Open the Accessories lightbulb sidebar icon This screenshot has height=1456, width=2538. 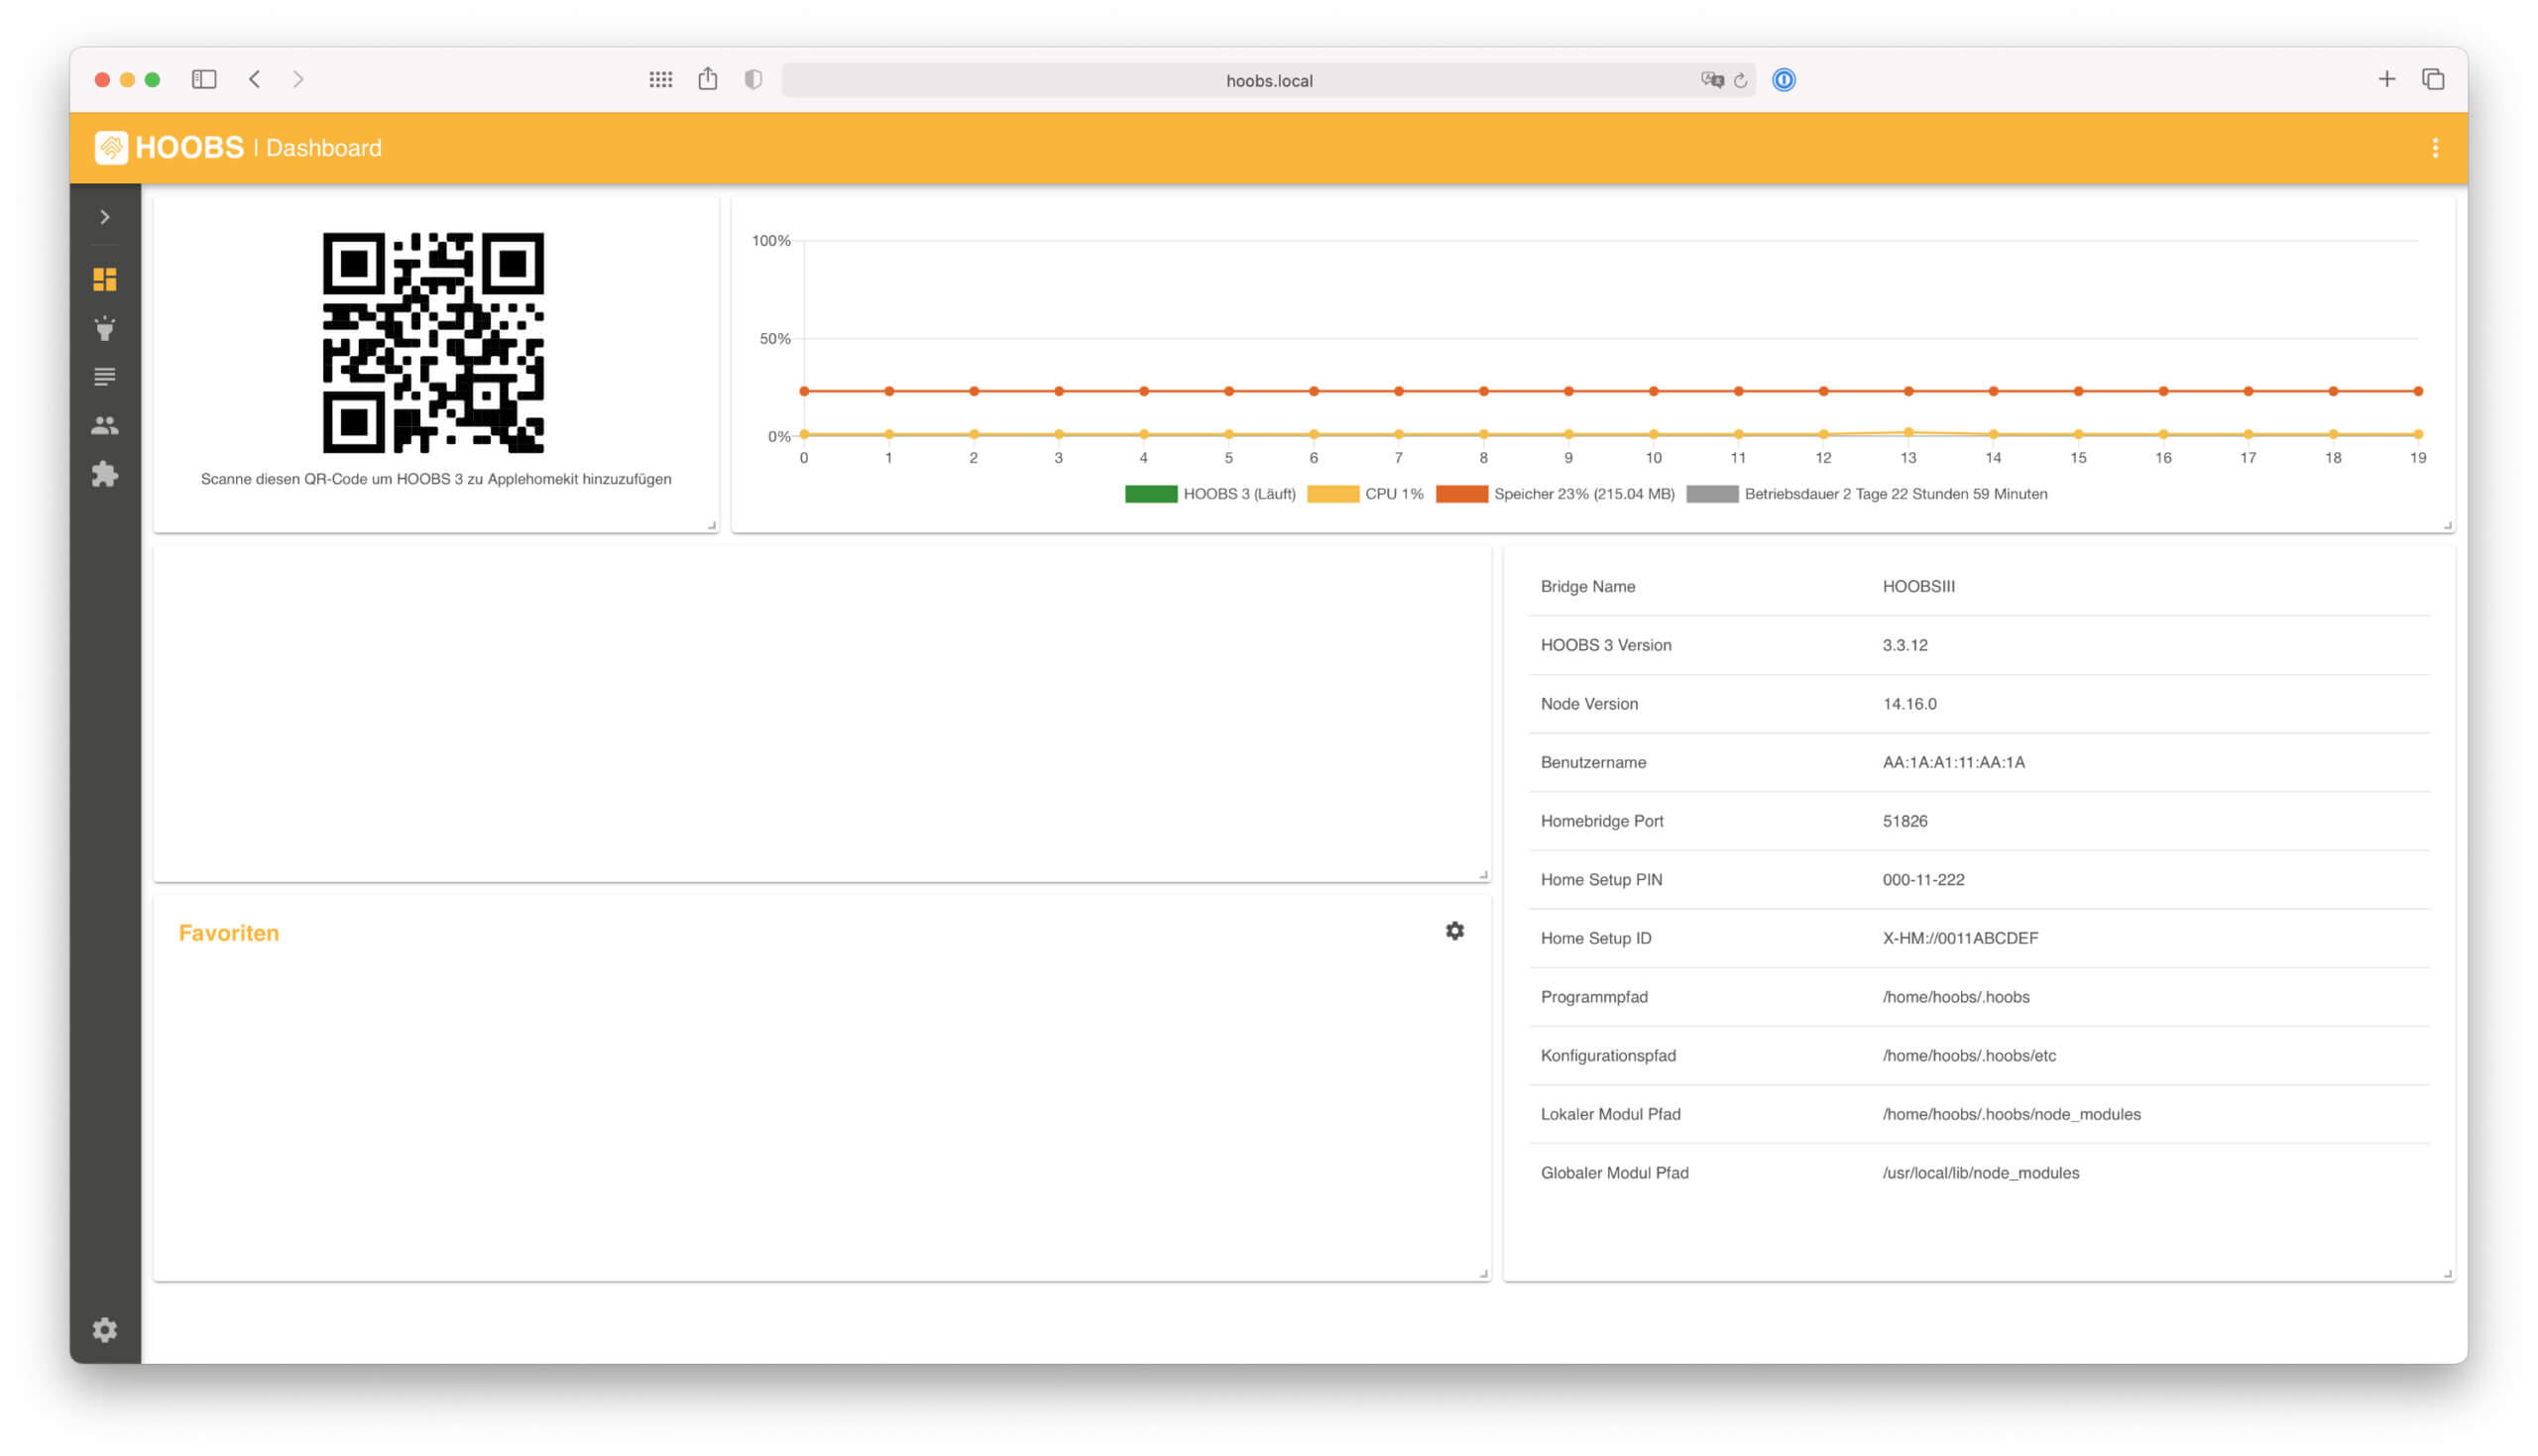pyautogui.click(x=105, y=328)
